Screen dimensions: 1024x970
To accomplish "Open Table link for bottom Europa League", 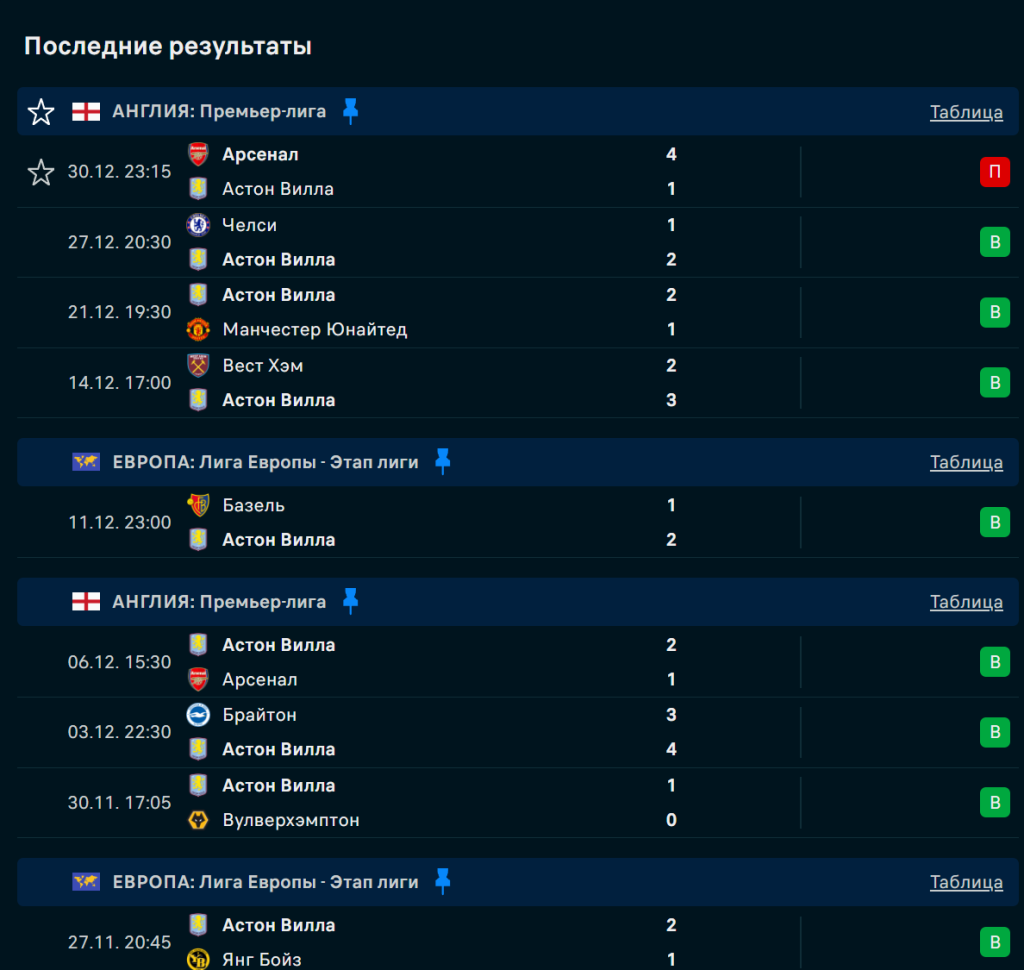I will coord(966,882).
